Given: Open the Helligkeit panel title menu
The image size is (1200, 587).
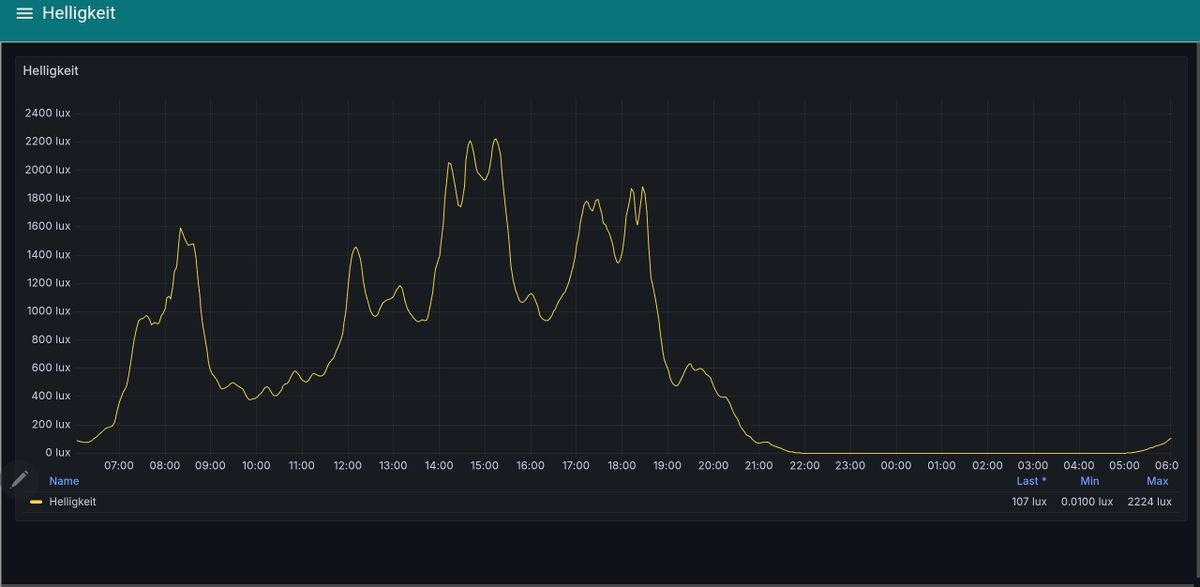Looking at the screenshot, I should (51, 71).
